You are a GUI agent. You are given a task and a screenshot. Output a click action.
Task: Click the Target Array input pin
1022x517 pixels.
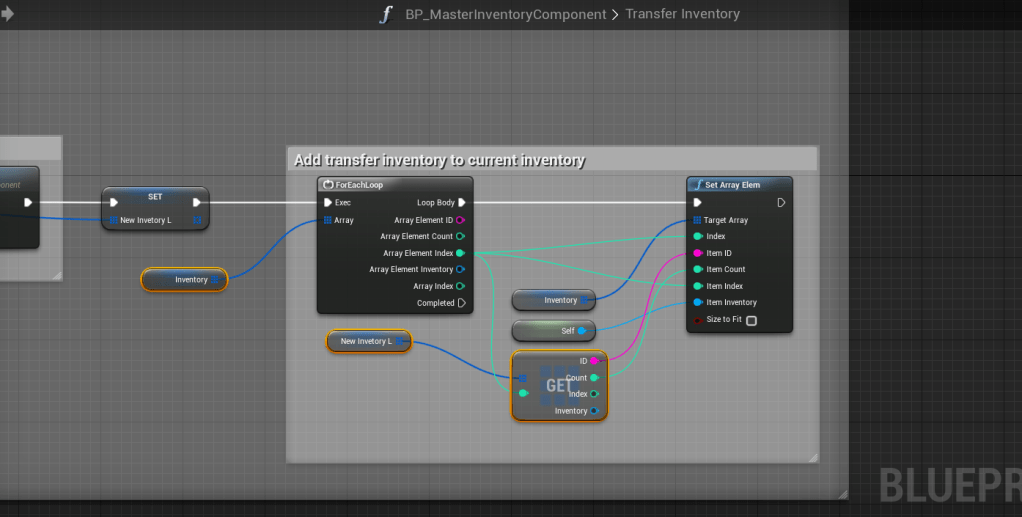click(697, 220)
